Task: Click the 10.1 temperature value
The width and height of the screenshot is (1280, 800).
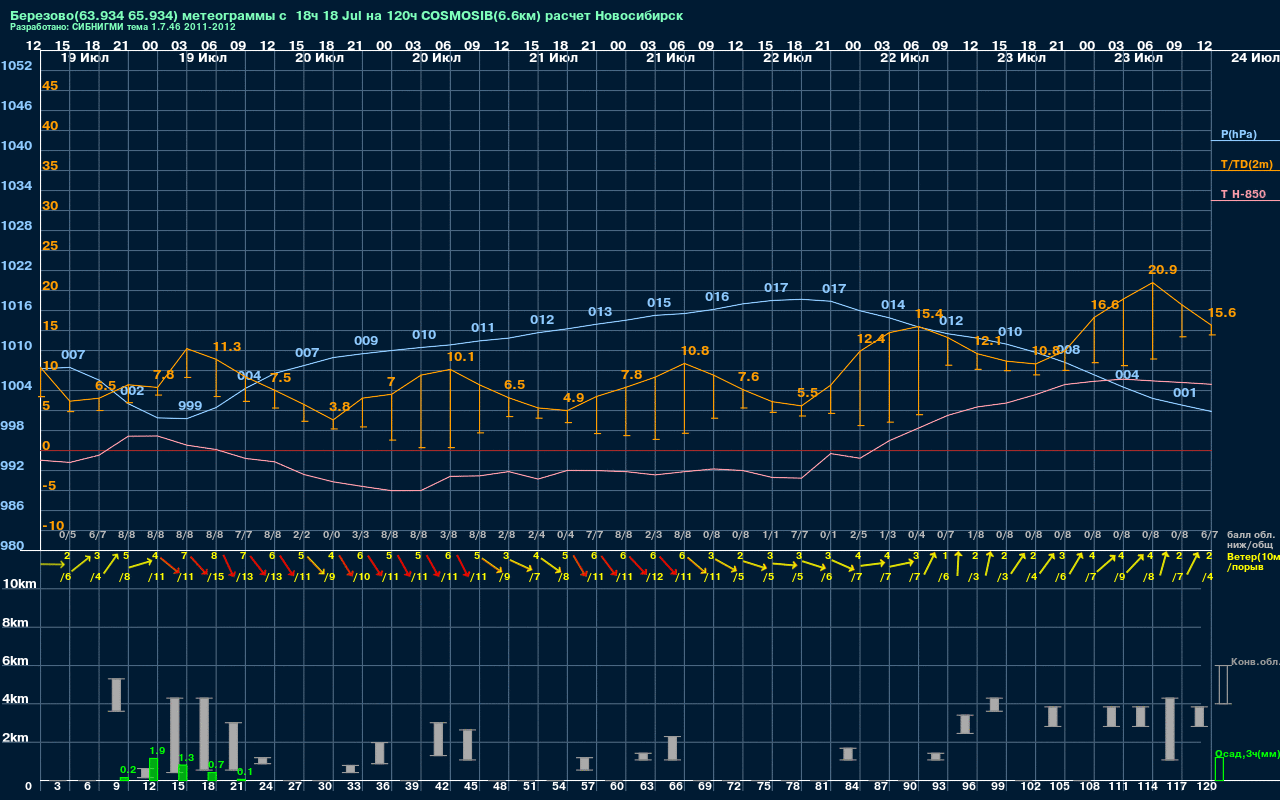Action: point(460,357)
